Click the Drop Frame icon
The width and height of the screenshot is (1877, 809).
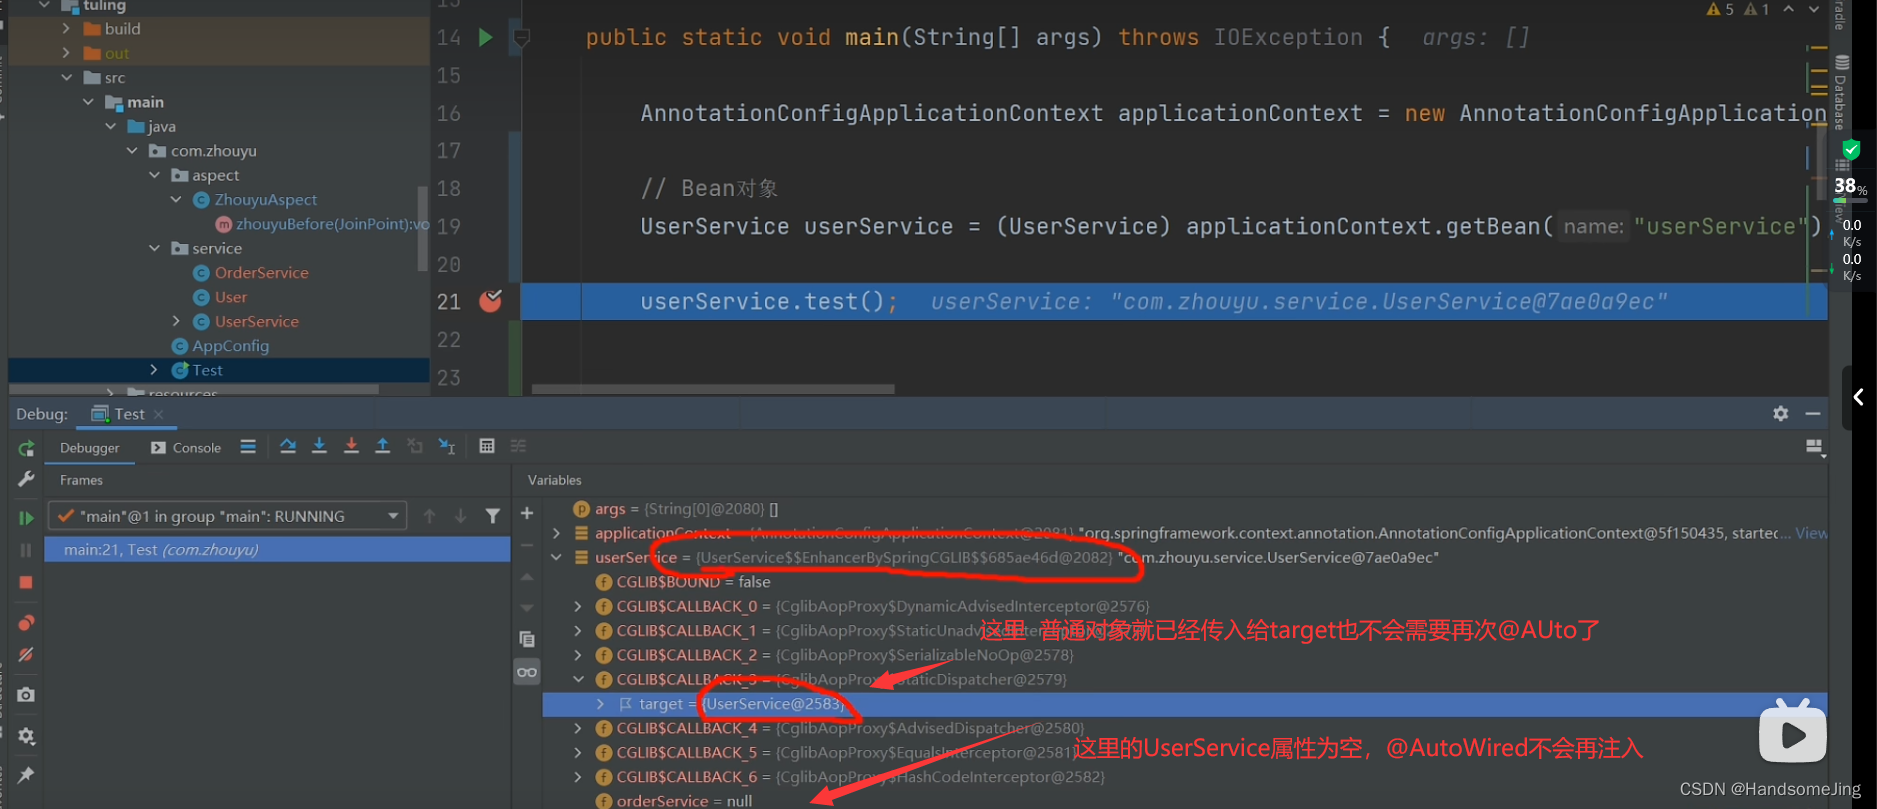[x=415, y=446]
